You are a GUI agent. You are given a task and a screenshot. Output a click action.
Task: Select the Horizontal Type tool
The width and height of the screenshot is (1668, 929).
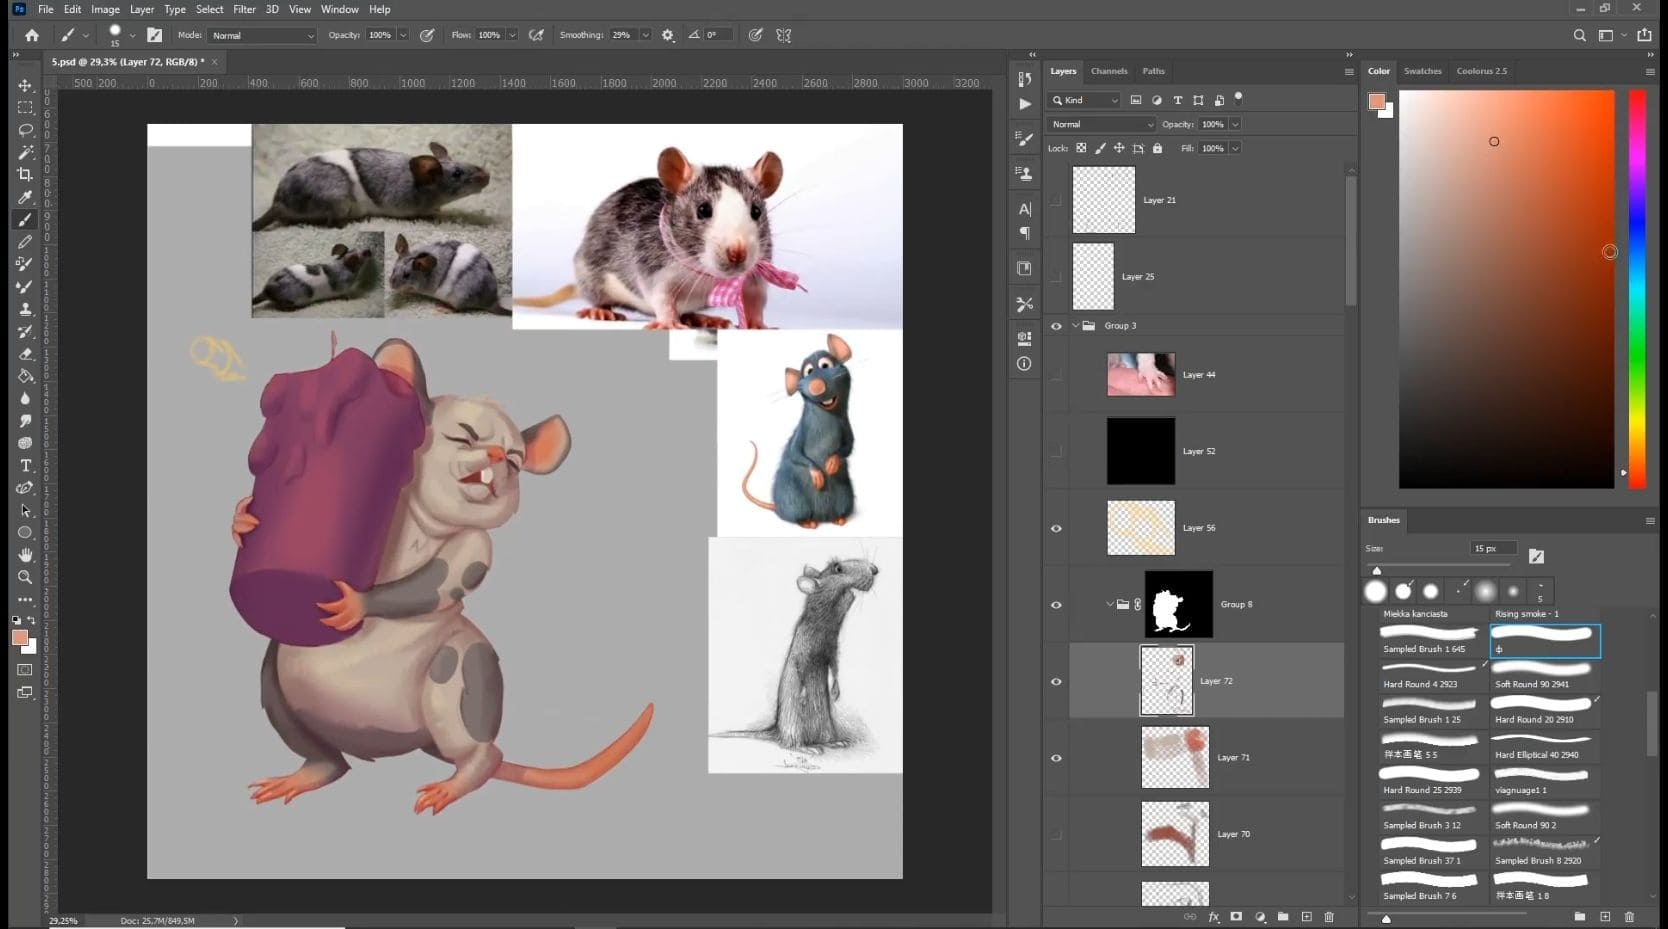click(x=25, y=465)
